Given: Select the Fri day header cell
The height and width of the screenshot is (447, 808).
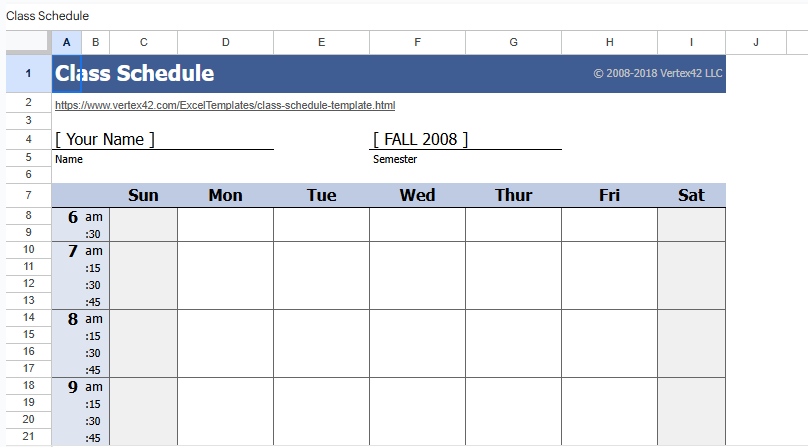Looking at the screenshot, I should tap(609, 196).
